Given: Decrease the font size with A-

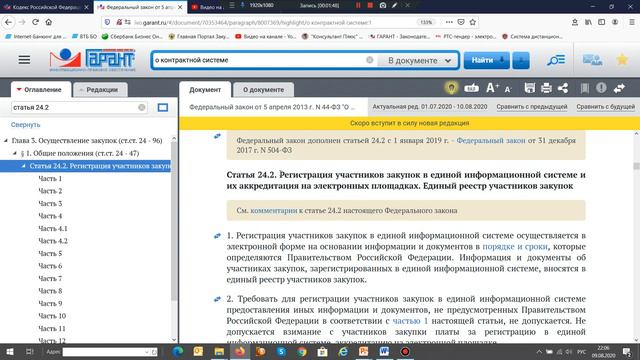Looking at the screenshot, I should coord(508,89).
